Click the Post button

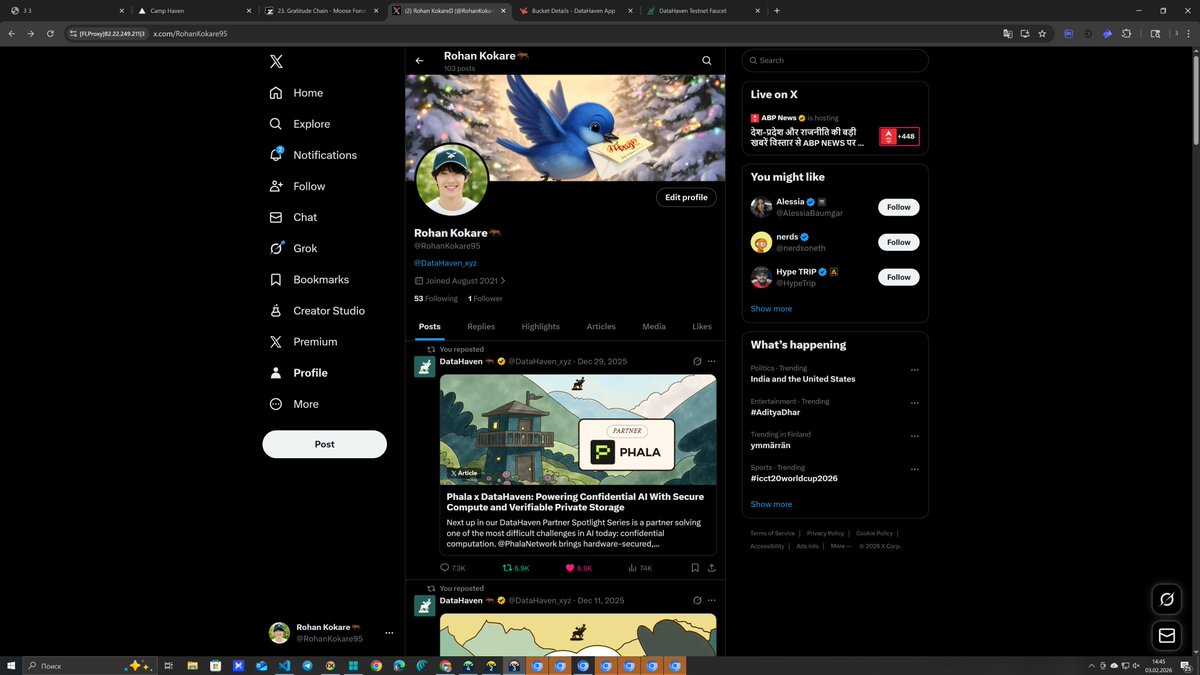click(324, 444)
